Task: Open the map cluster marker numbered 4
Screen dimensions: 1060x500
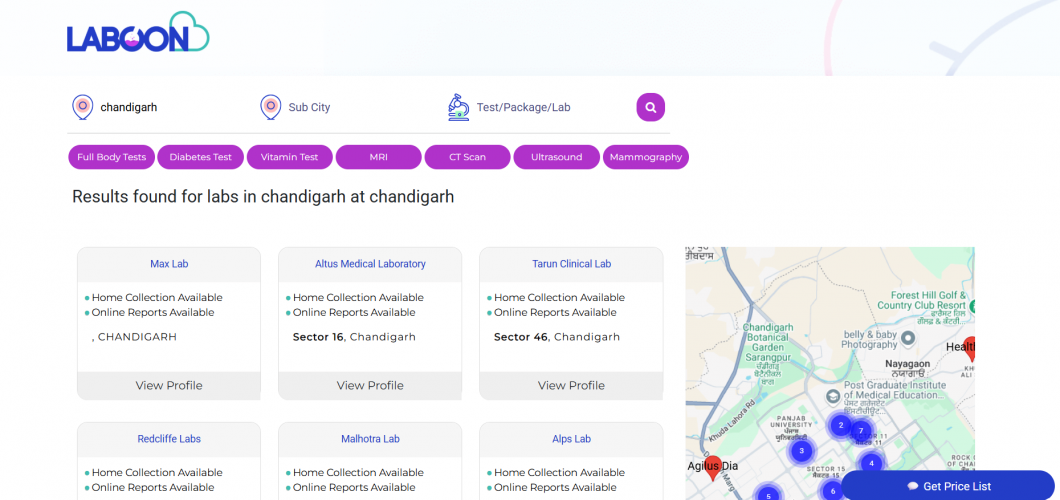Action: (x=872, y=463)
